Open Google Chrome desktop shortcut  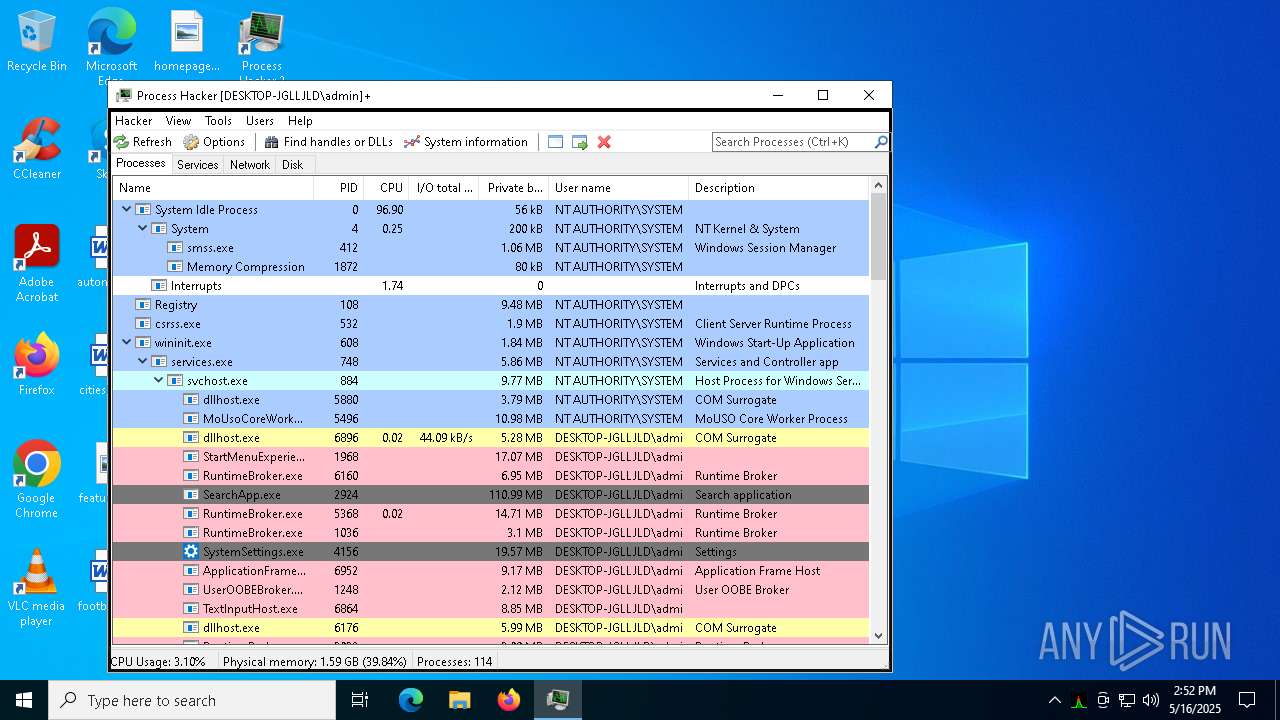click(37, 480)
